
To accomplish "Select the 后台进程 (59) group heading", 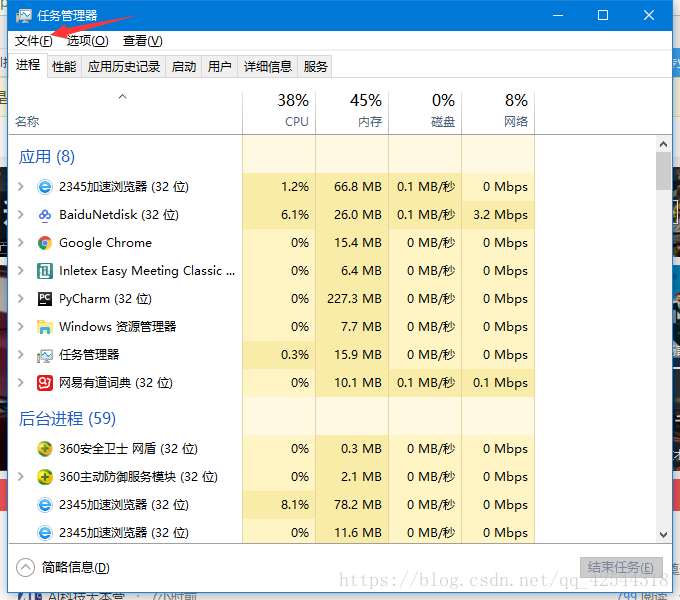I will tap(67, 419).
